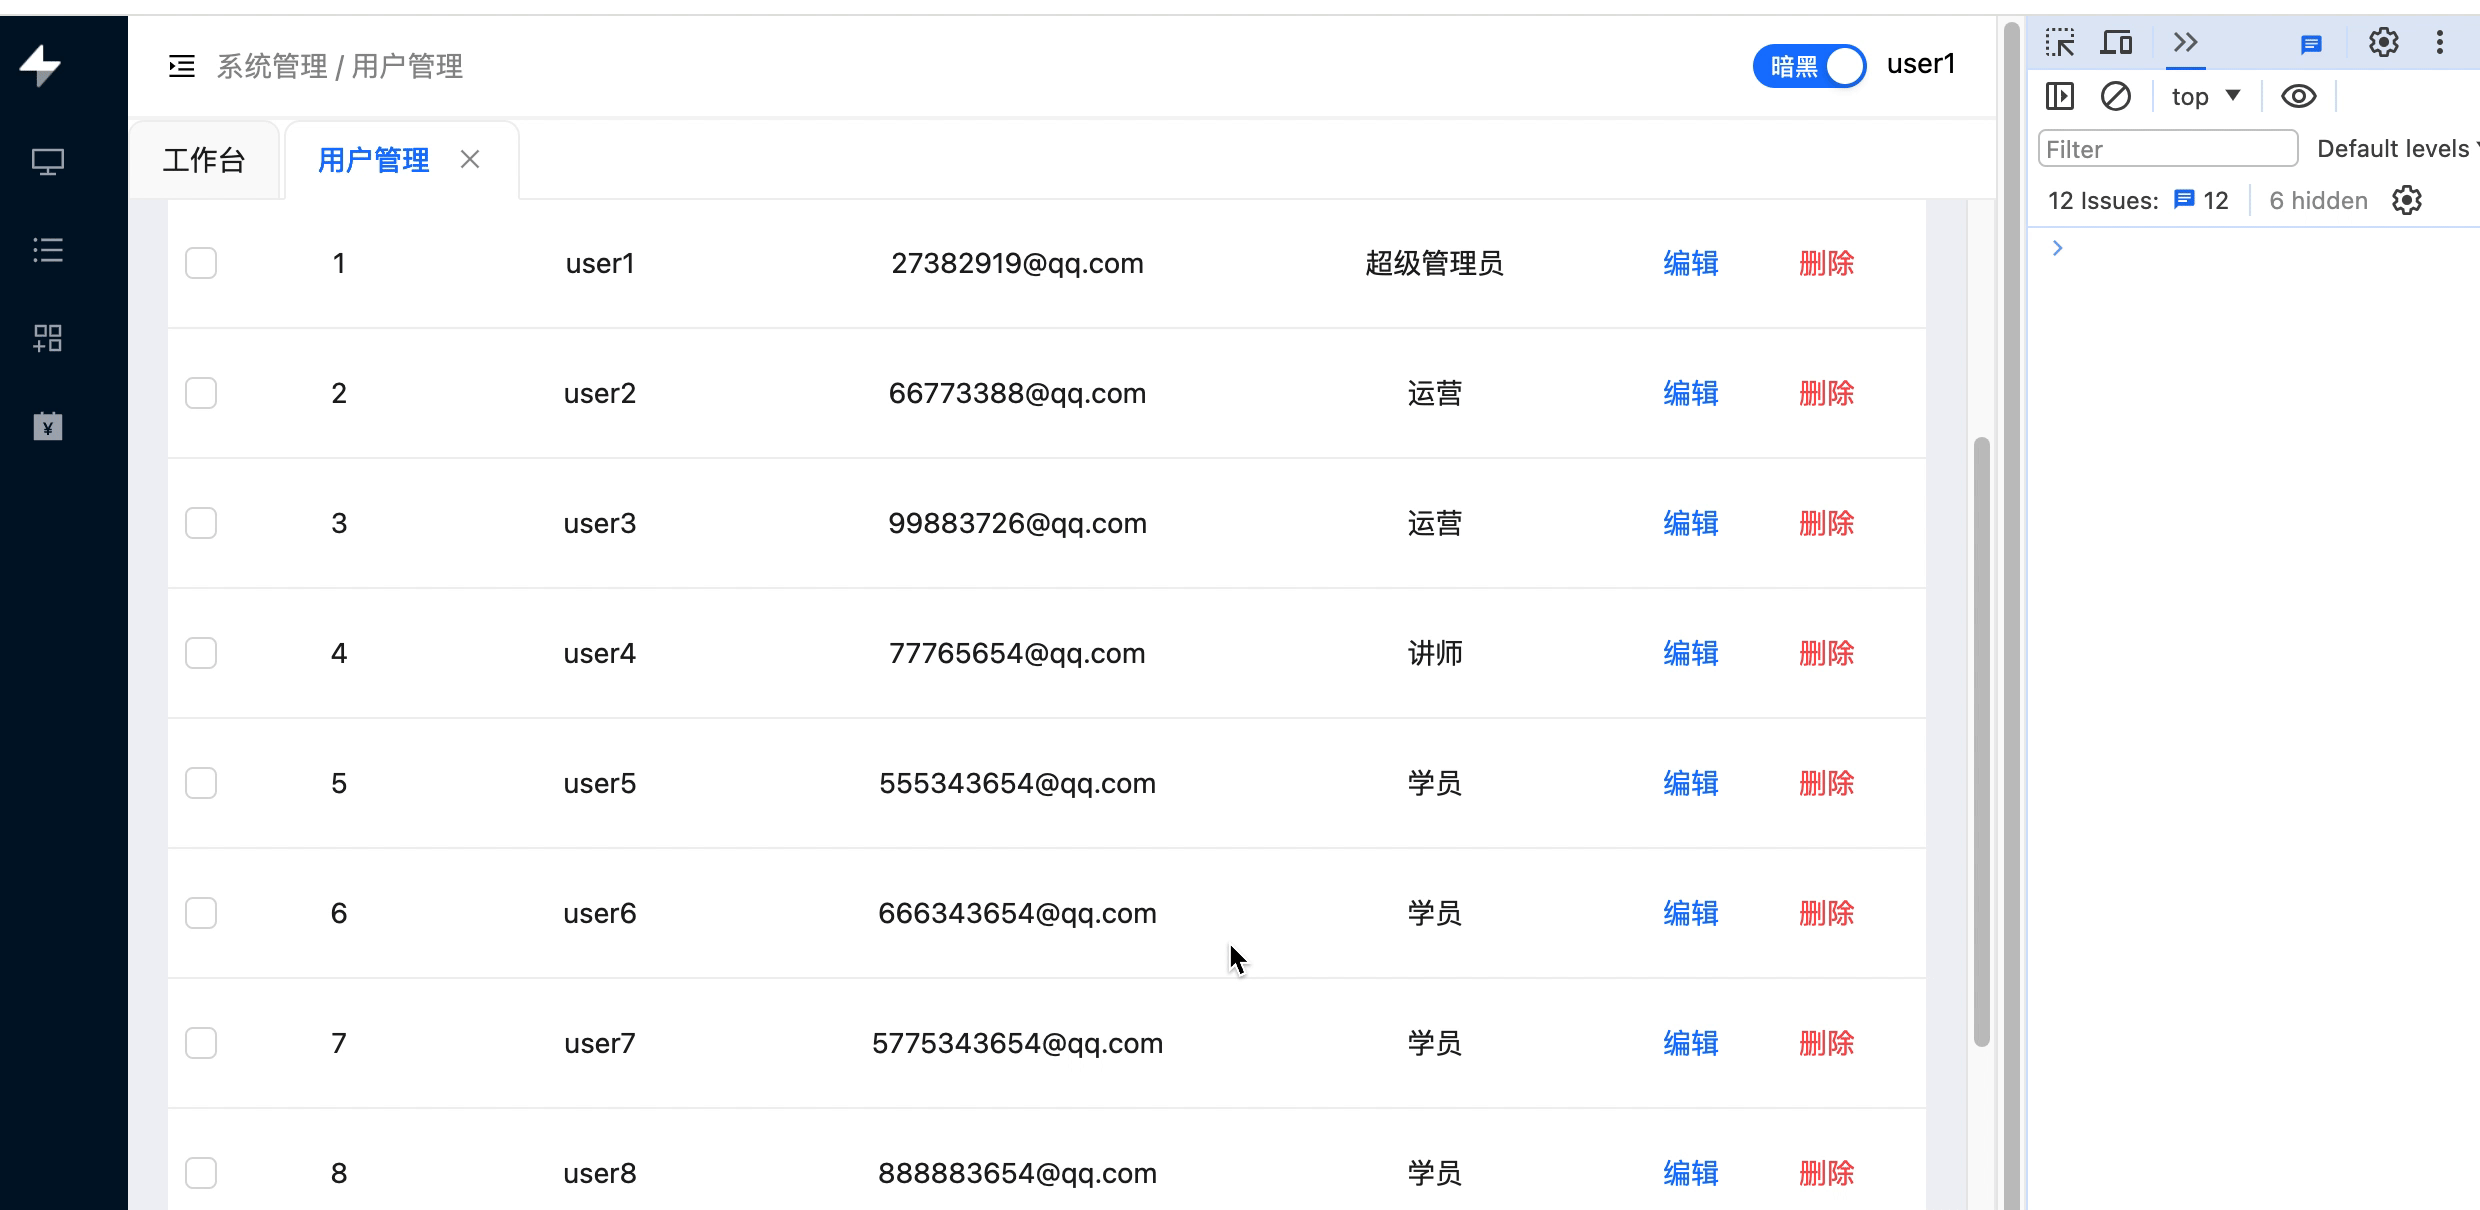This screenshot has height=1210, width=2480.
Task: Open the list management sidebar icon
Action: tap(48, 250)
